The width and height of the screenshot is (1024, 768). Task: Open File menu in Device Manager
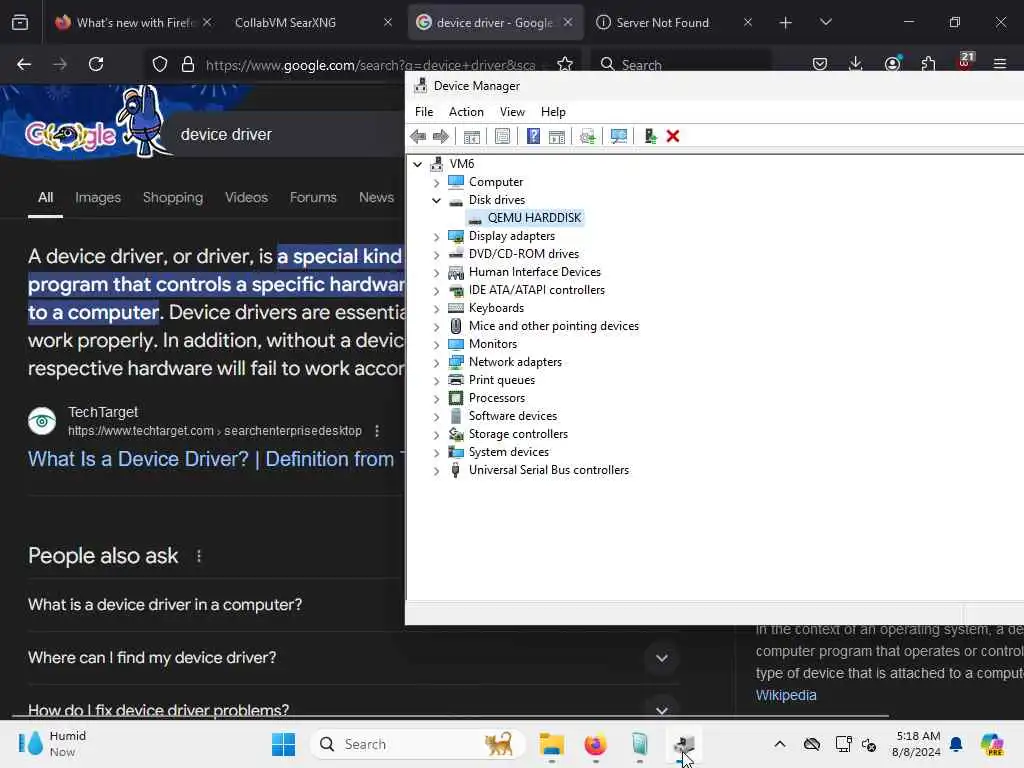pyautogui.click(x=424, y=112)
